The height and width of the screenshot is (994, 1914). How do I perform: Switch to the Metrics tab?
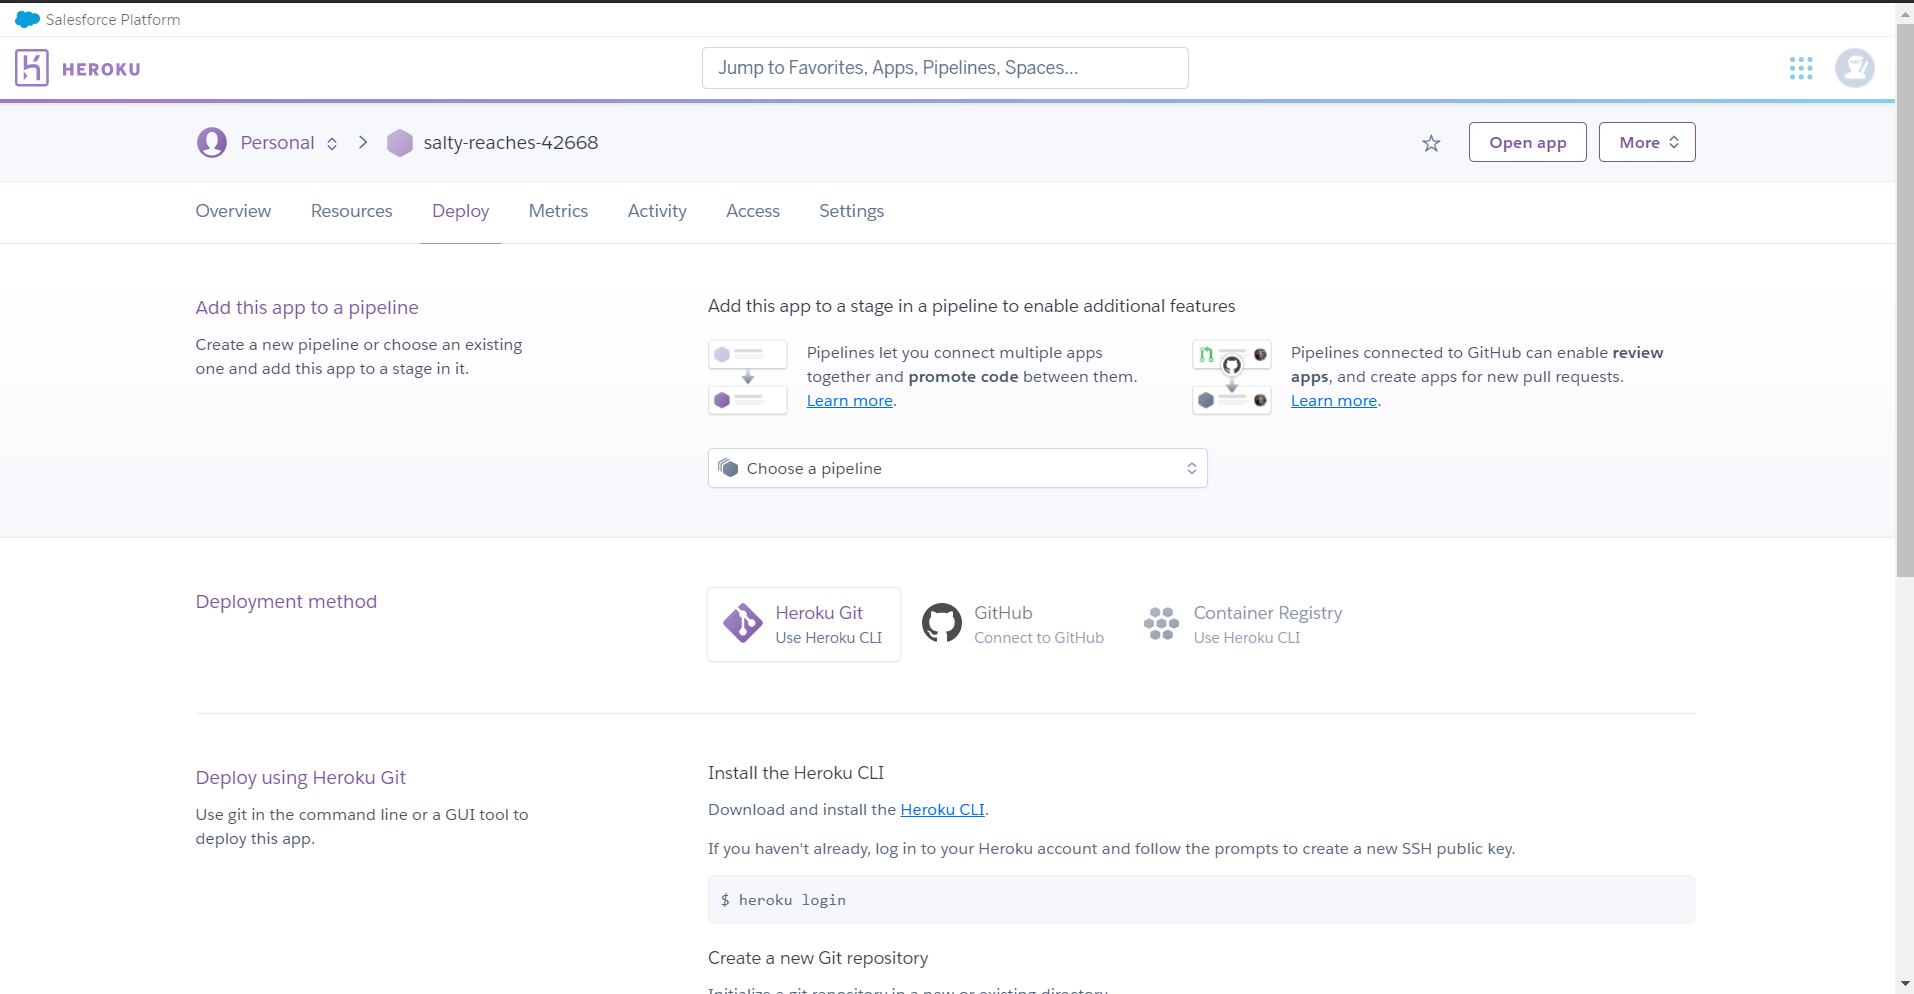pyautogui.click(x=558, y=211)
